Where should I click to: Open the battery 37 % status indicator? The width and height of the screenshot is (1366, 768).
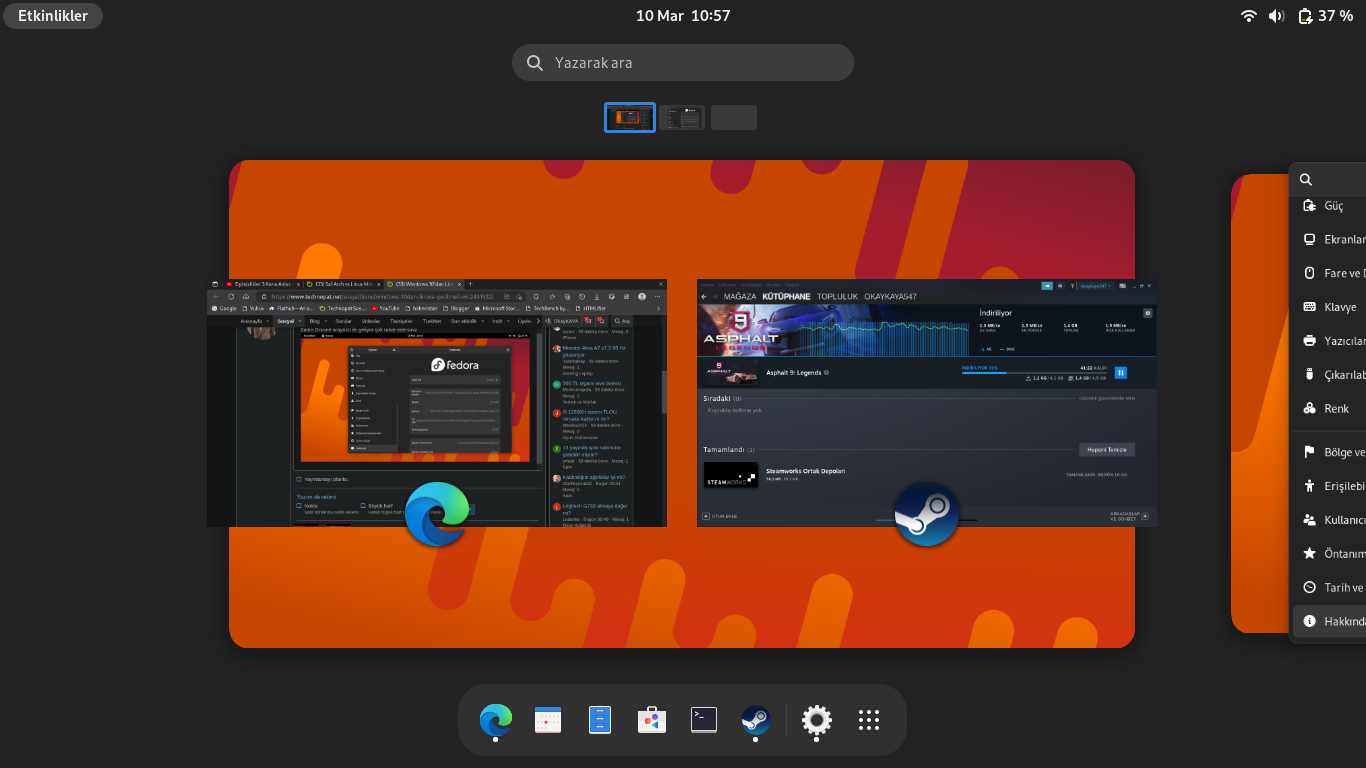click(x=1325, y=16)
